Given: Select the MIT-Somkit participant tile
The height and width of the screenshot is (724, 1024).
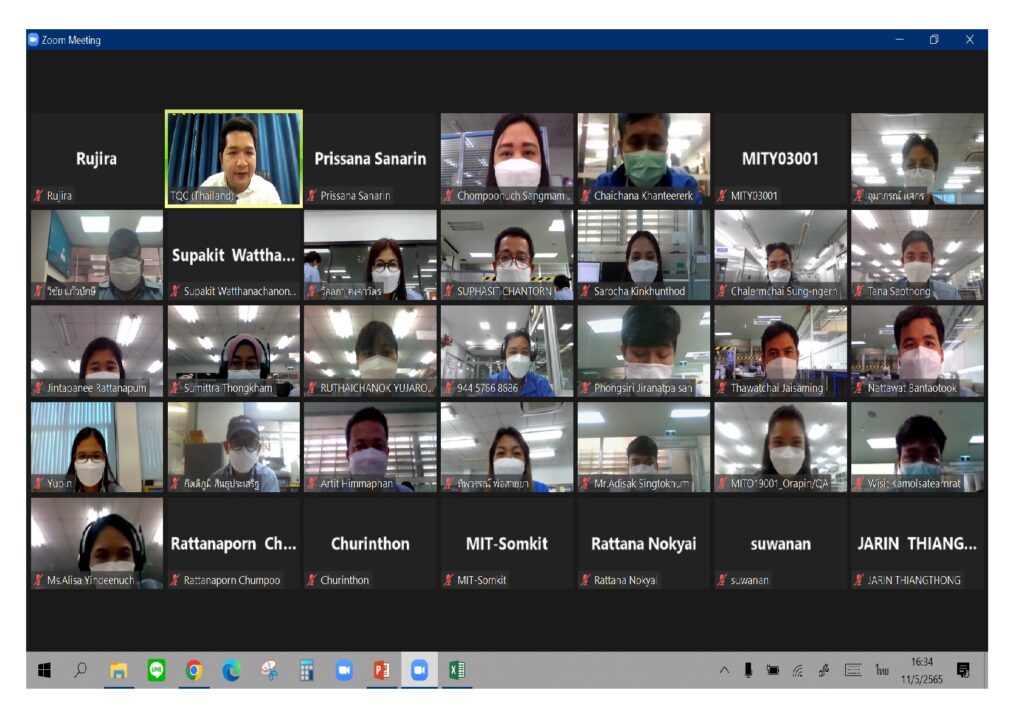Looking at the screenshot, I should pos(507,544).
